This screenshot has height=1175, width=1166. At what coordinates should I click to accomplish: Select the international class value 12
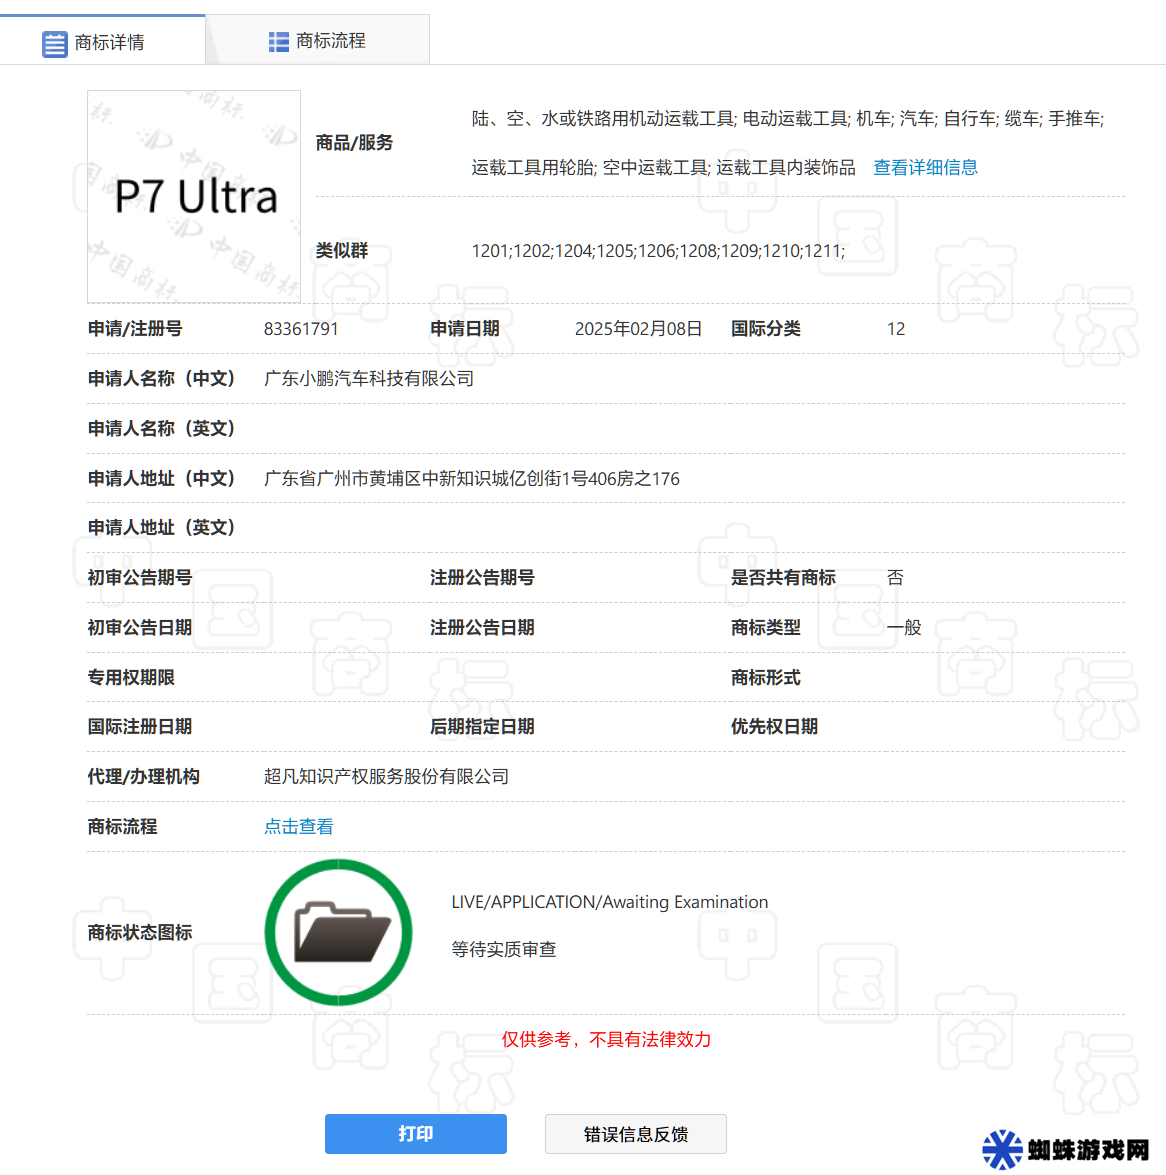(896, 329)
